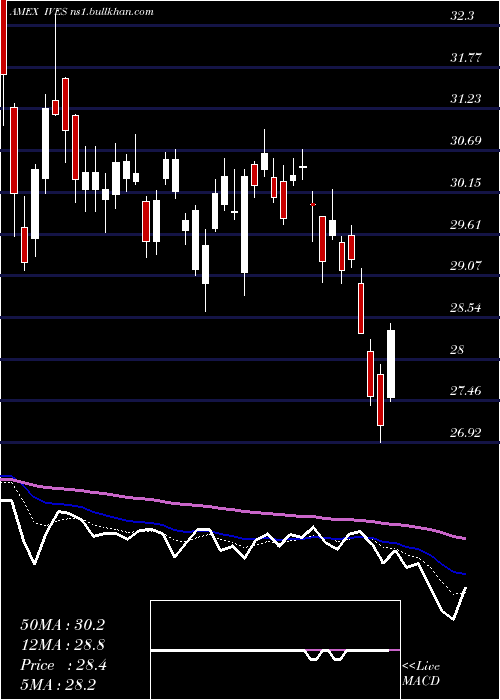Click the tall white candle spanning 29.07 to 30.15

click(x=244, y=224)
